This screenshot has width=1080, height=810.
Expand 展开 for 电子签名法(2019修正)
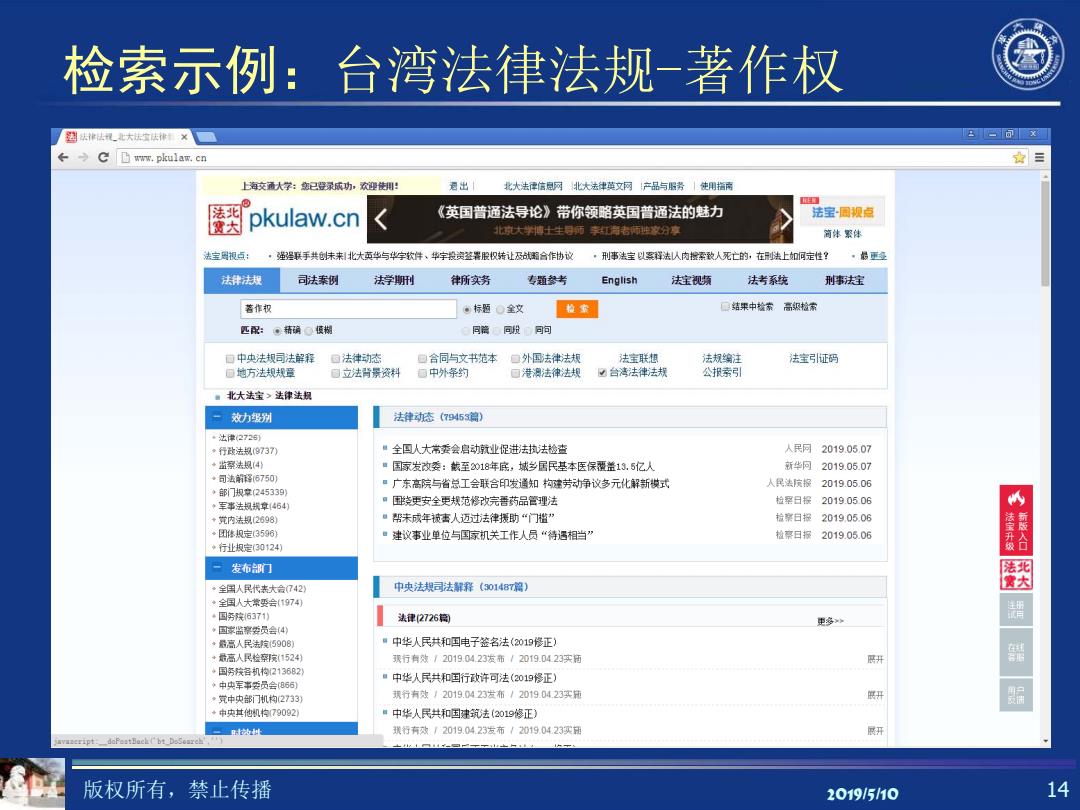tap(875, 659)
